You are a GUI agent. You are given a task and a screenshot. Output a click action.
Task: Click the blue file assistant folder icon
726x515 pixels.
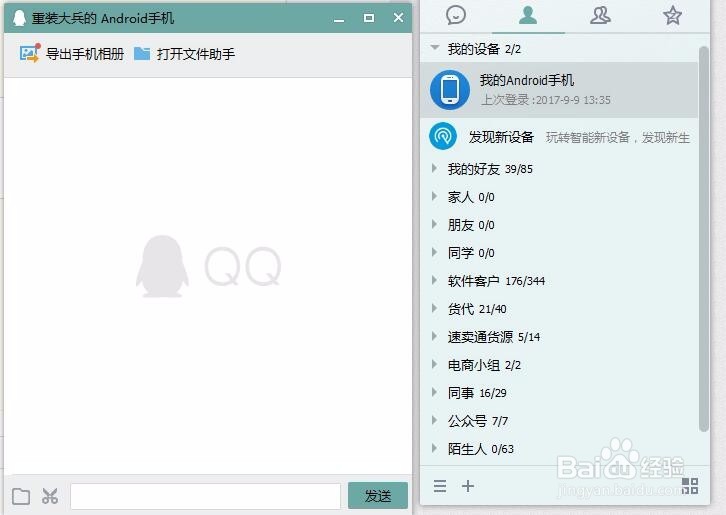pos(142,54)
